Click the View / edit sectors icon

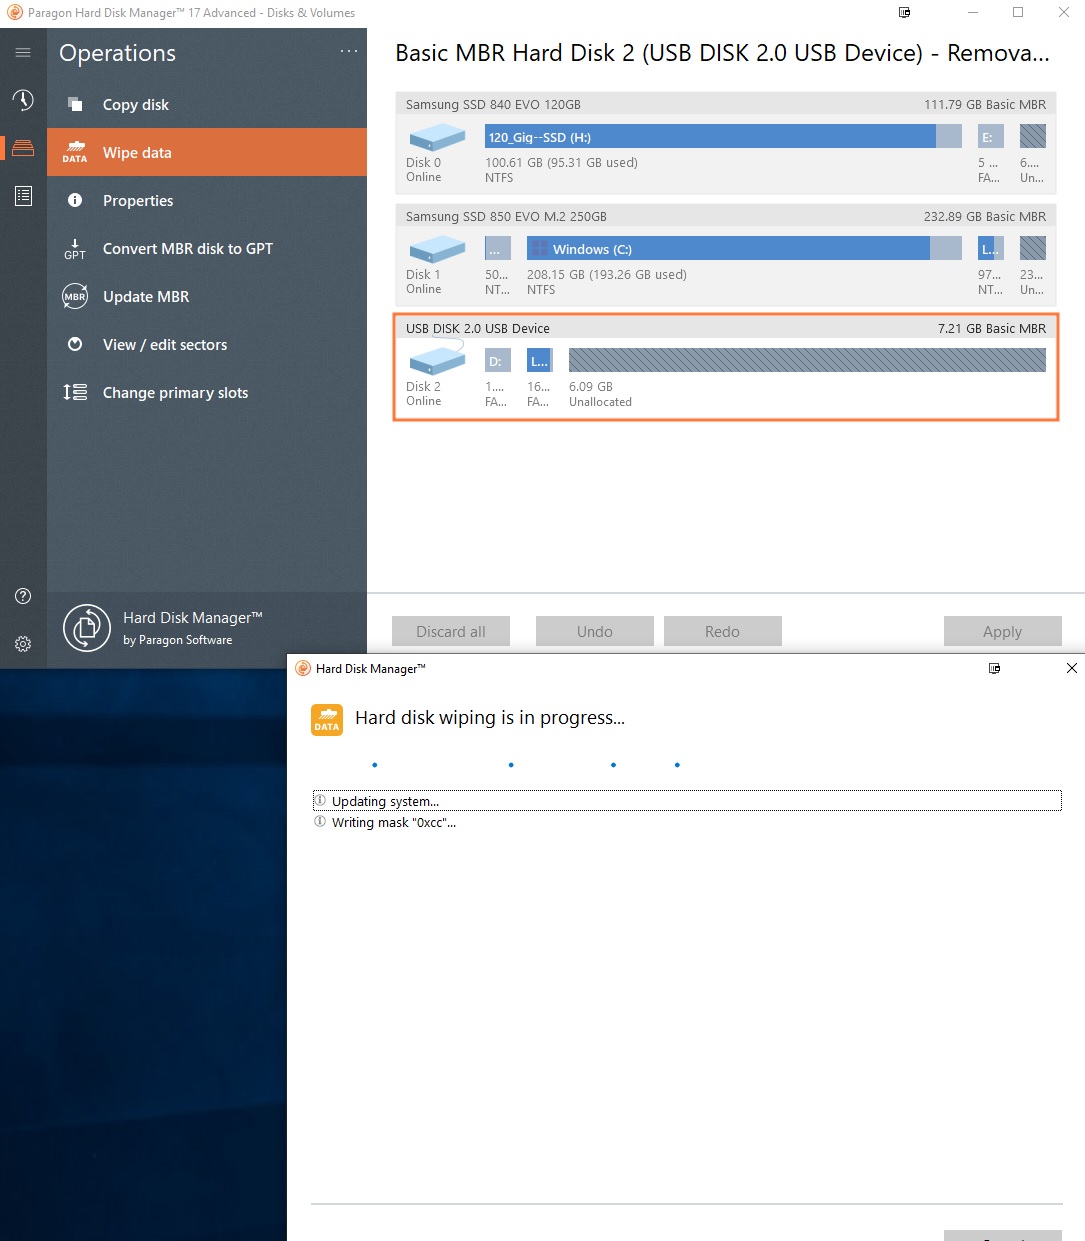tap(75, 344)
